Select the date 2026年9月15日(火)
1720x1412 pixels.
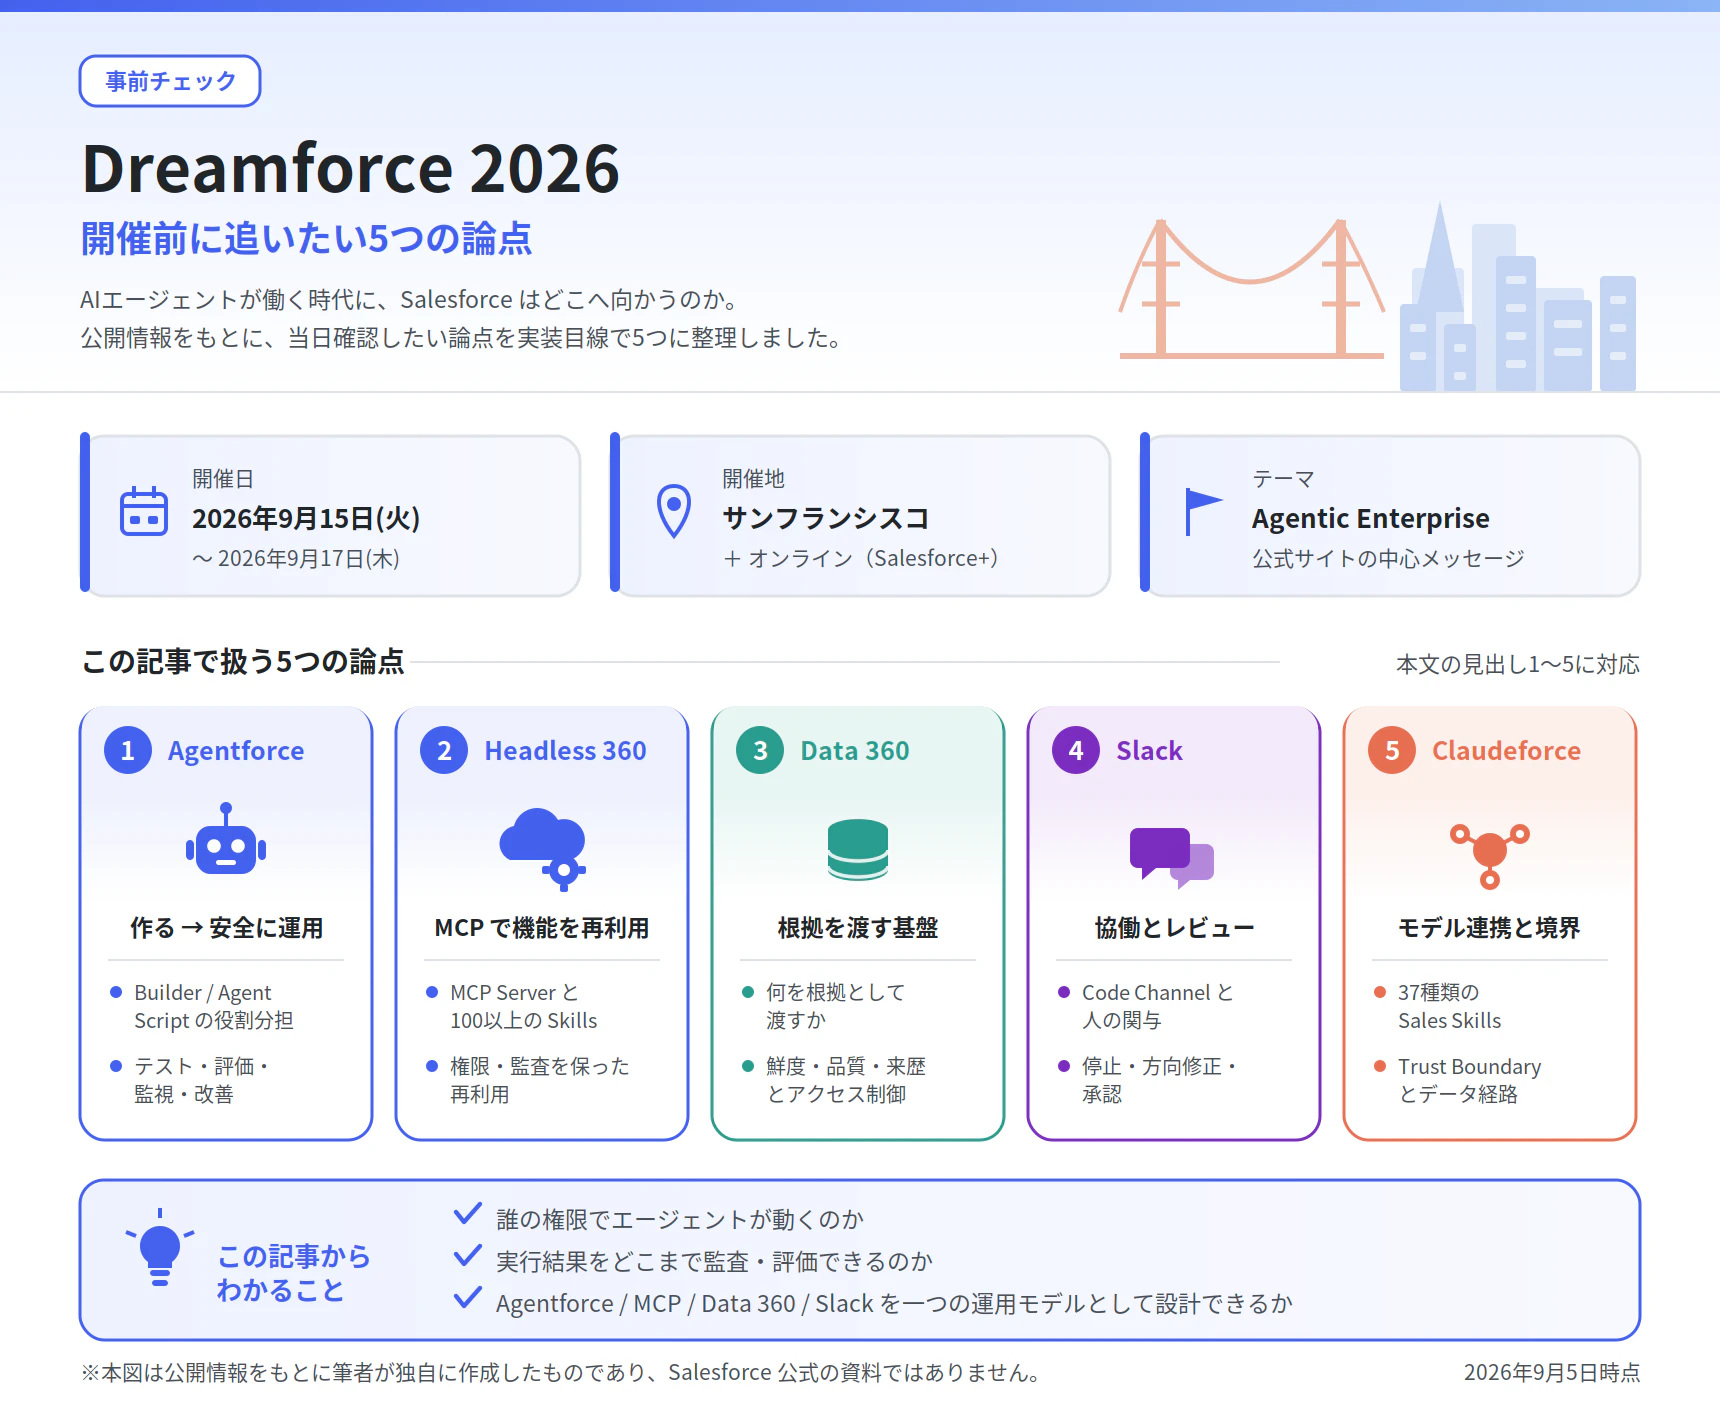coord(306,518)
